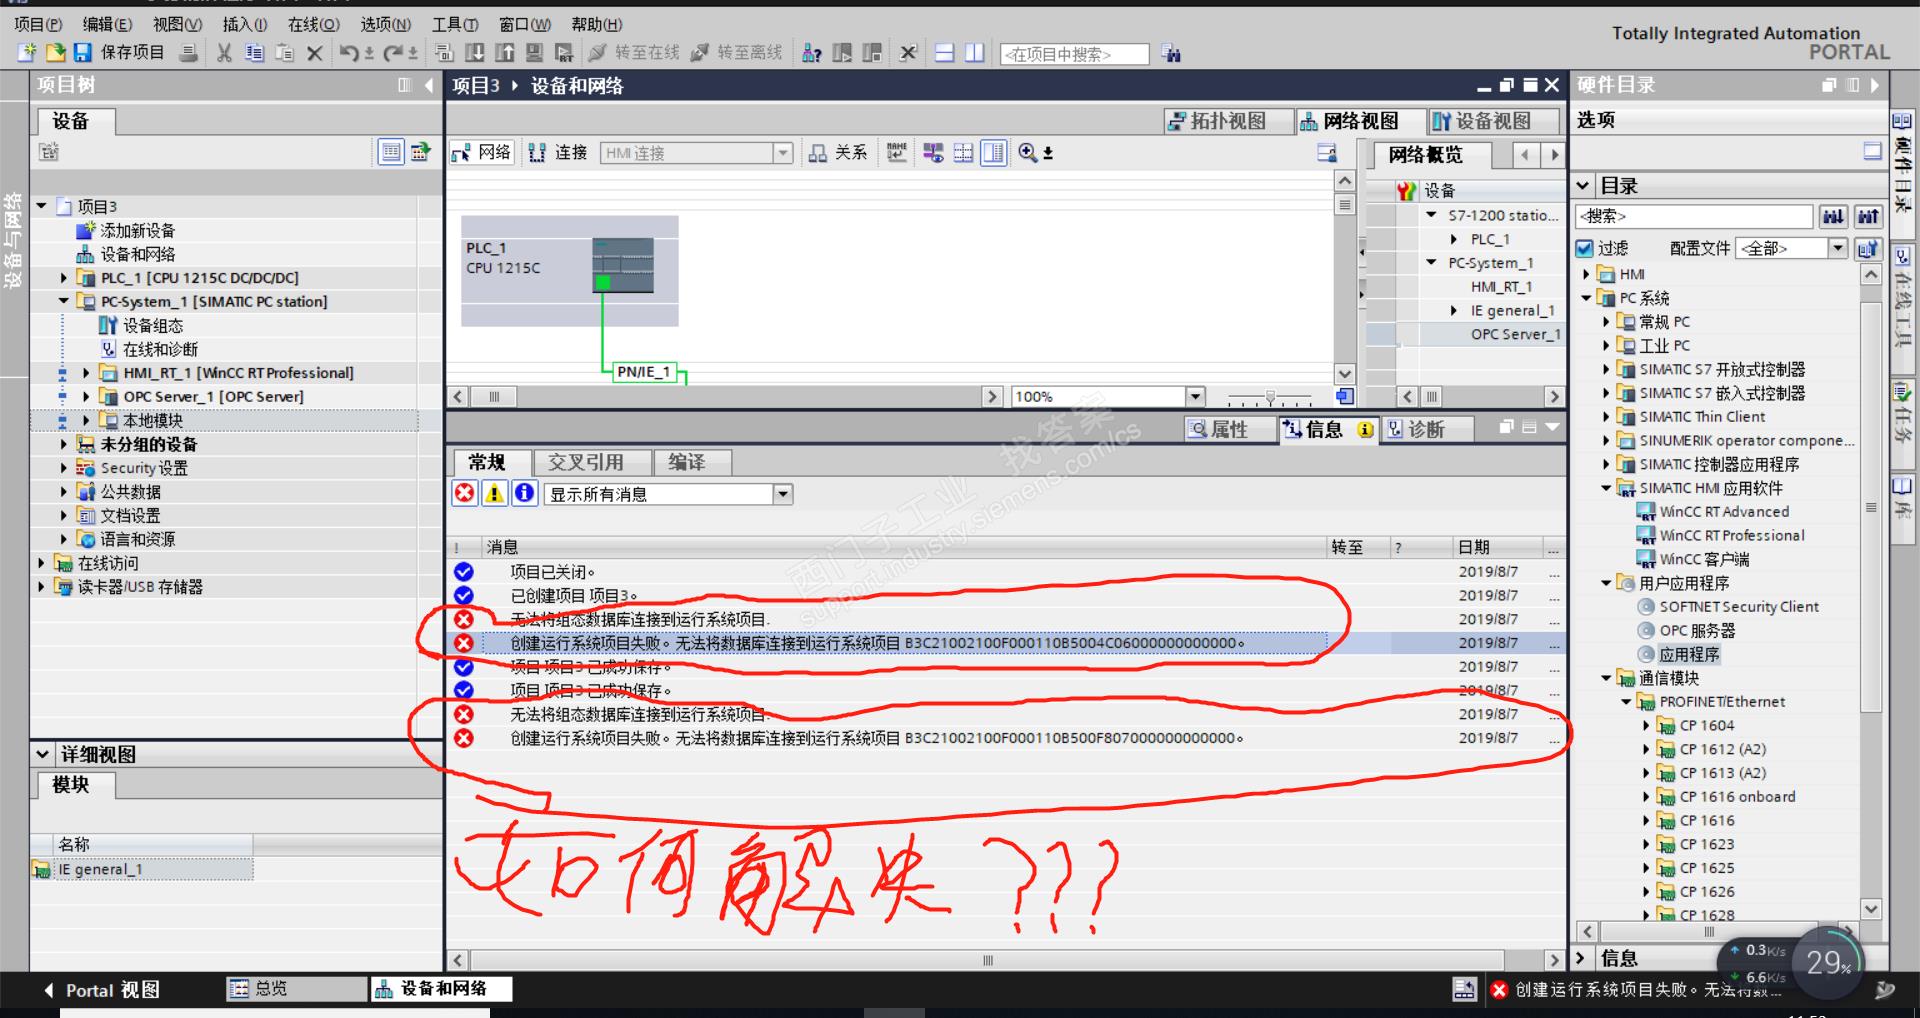Toggle the 连接 connections mode button
Screen dimensions: 1920x1018
(x=558, y=152)
